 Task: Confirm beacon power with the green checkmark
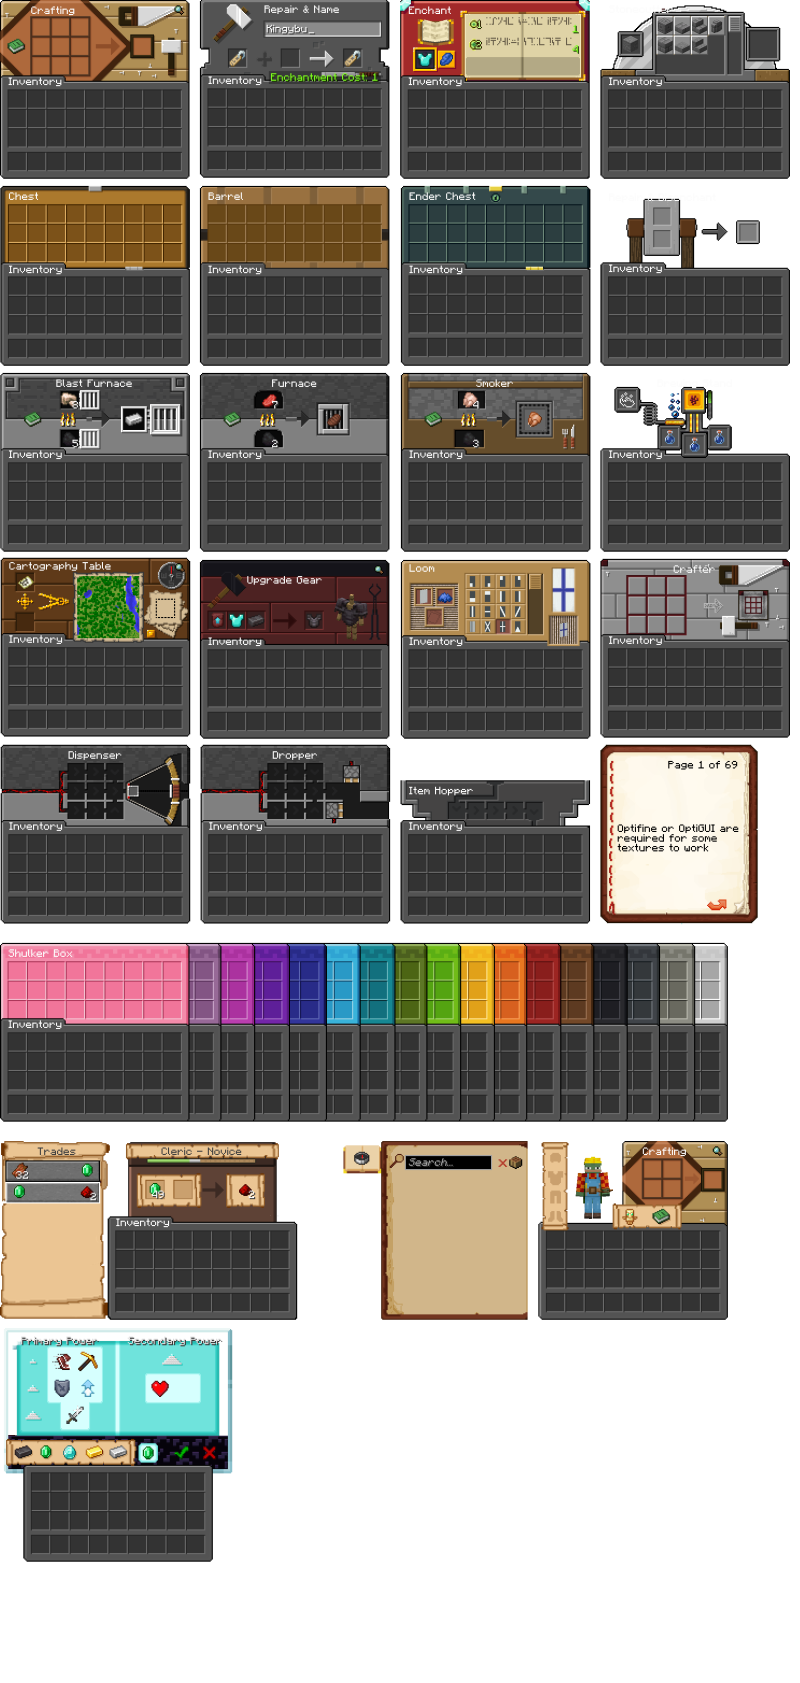181,1452
